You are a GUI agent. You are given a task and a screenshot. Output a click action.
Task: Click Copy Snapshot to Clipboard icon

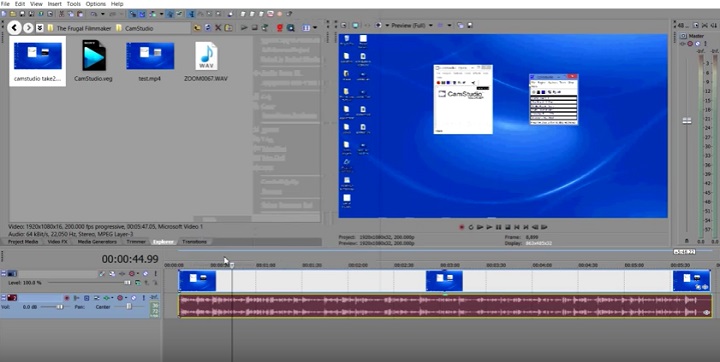(461, 25)
